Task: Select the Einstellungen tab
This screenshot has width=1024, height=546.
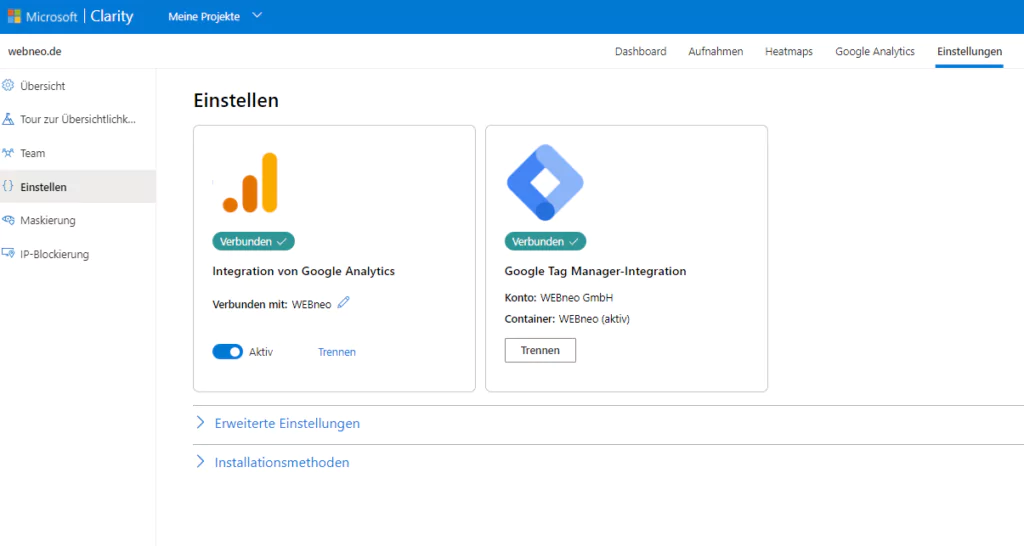Action: (x=969, y=51)
